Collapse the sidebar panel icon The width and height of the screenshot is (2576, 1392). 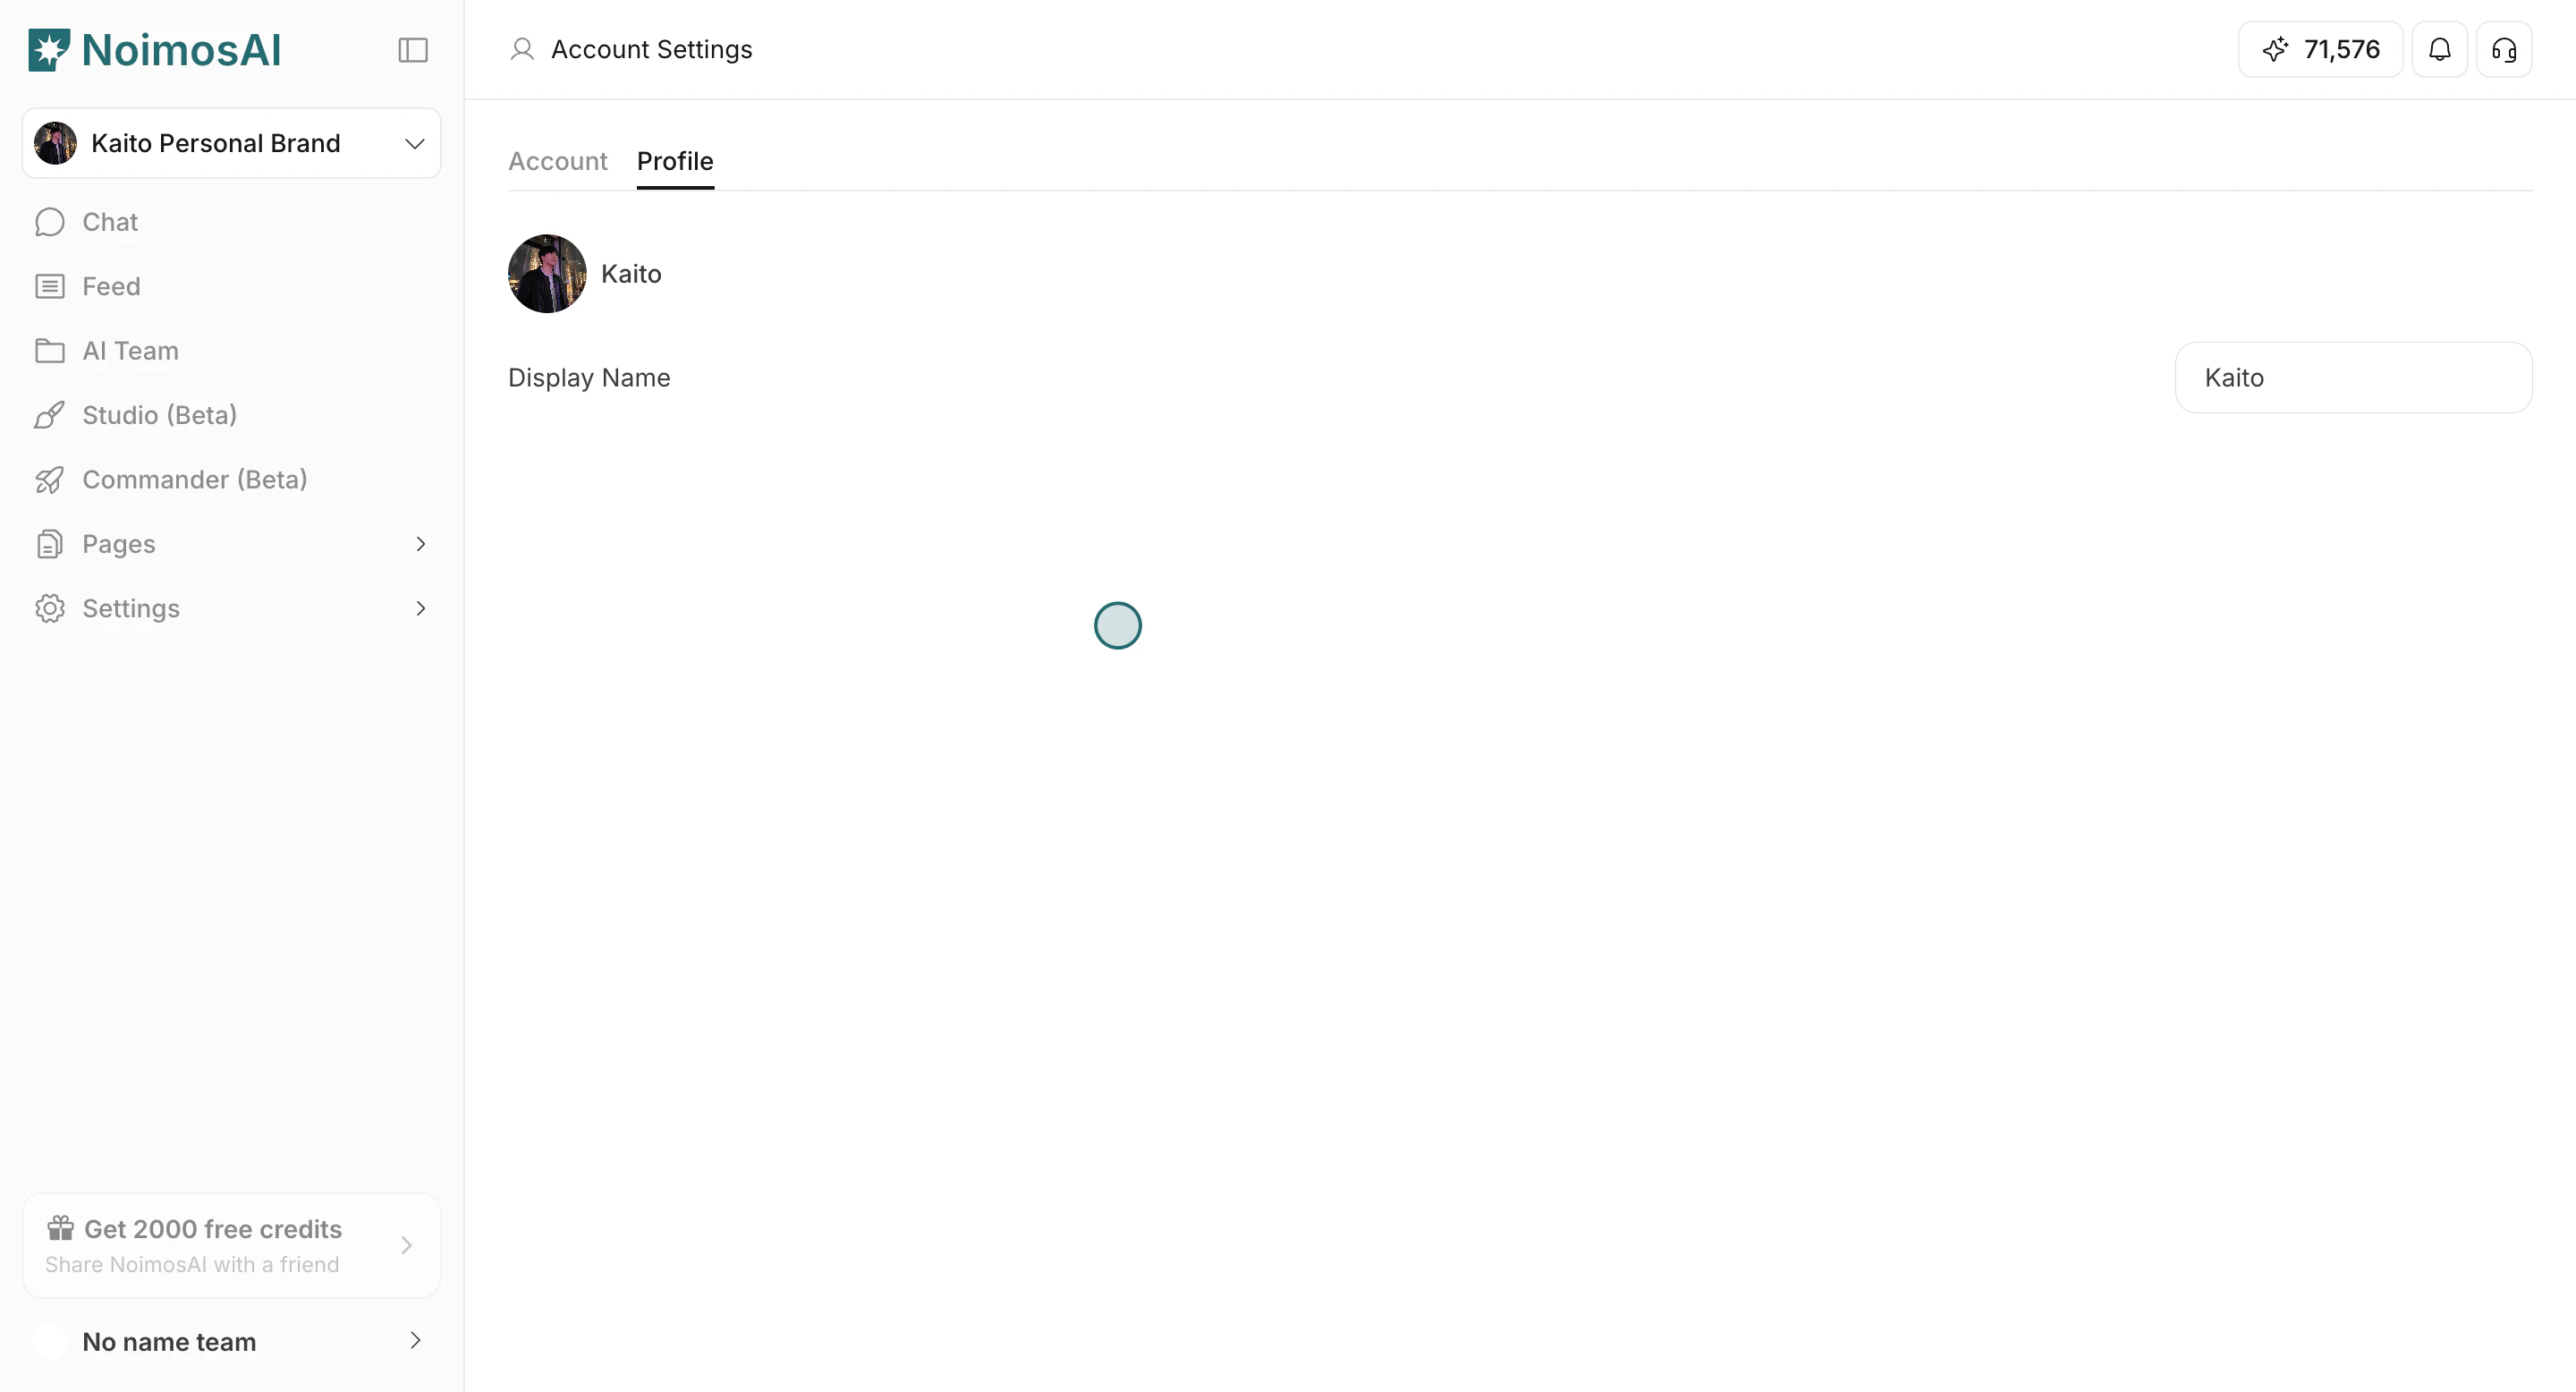pyautogui.click(x=413, y=50)
